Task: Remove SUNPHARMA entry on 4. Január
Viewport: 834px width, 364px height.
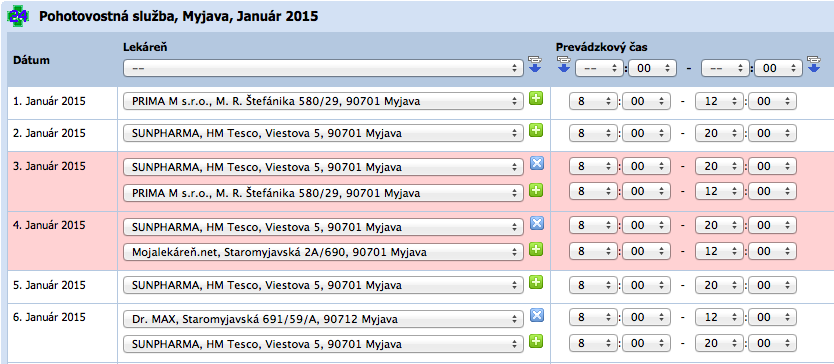Action: tap(536, 224)
